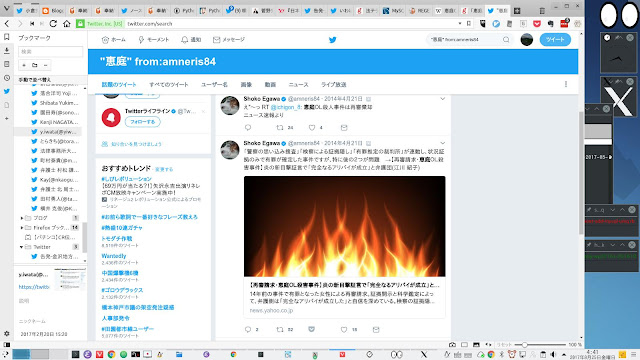Click the rewind history button
Image resolution: width=640 pixels, height=360 pixels.
point(32,24)
